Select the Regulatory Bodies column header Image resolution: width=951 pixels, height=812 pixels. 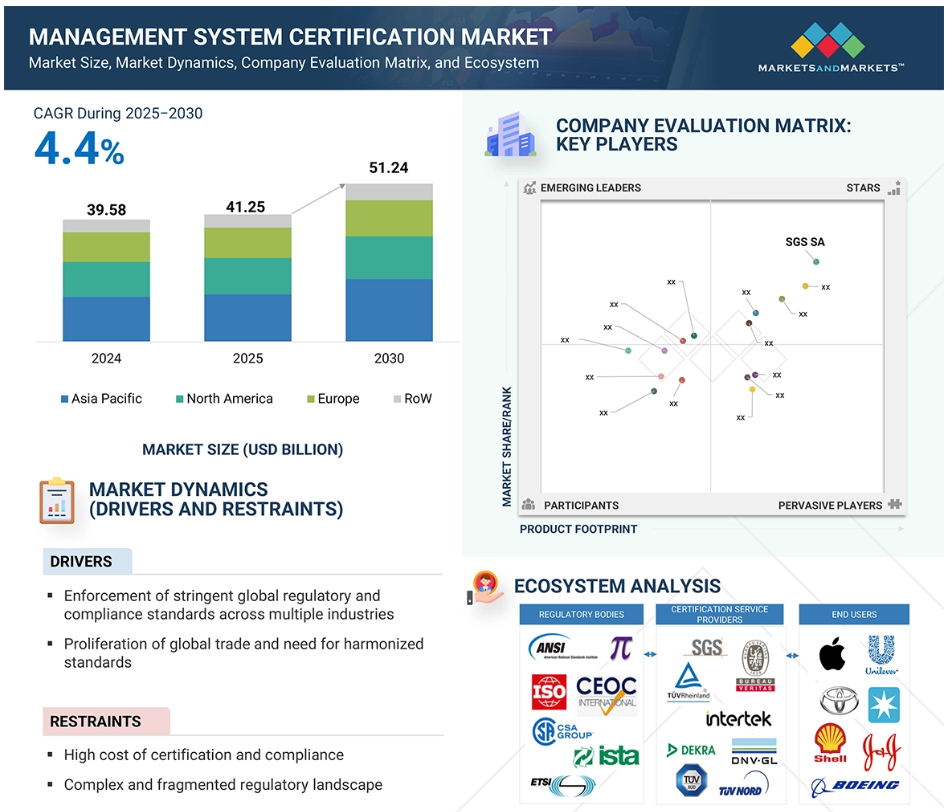point(581,614)
